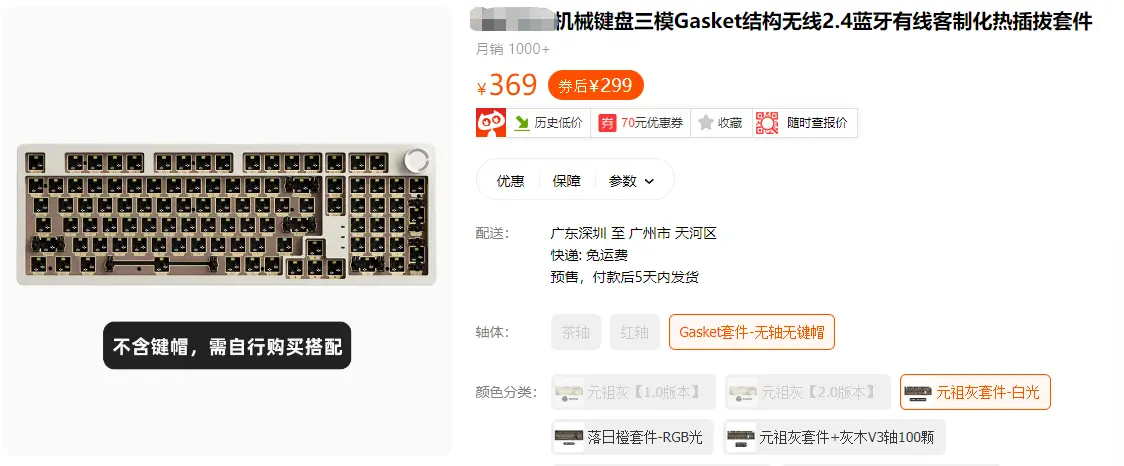
Task: Click the 落日橙套件-RGB光 swatch thumbnail icon
Action: (568, 437)
